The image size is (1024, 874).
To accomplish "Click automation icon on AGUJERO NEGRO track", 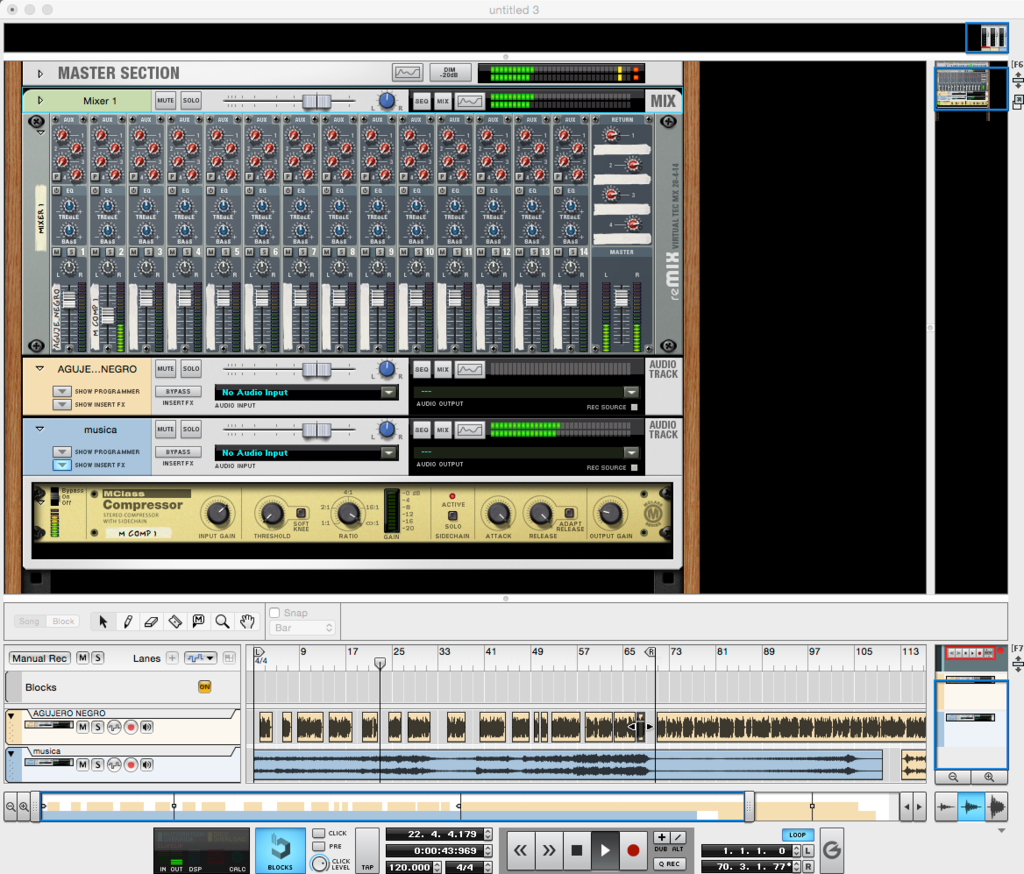I will (x=114, y=727).
